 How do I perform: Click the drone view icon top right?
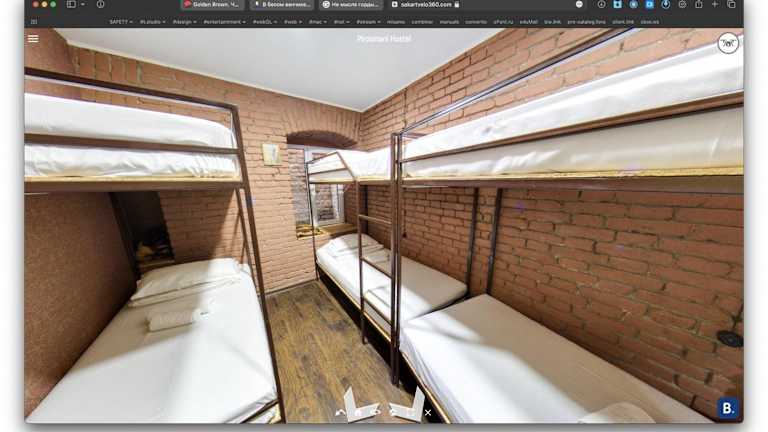pyautogui.click(x=727, y=42)
